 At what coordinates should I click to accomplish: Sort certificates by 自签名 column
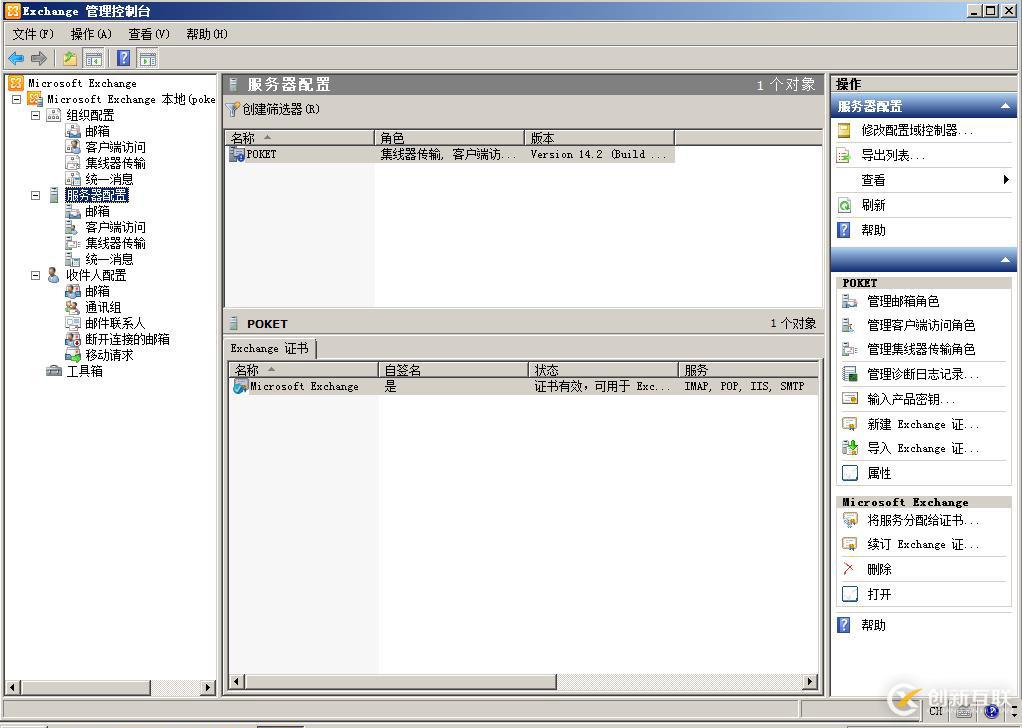click(452, 370)
